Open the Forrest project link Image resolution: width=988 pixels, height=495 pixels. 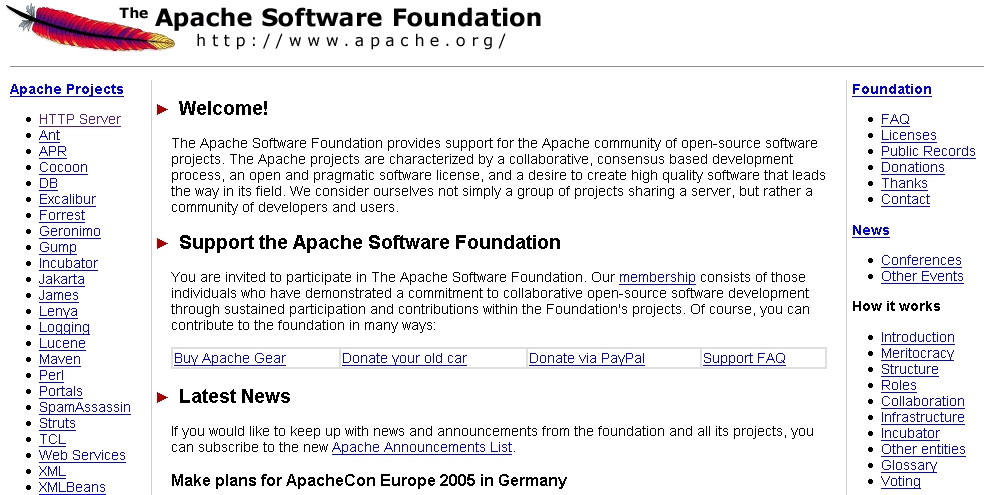62,215
